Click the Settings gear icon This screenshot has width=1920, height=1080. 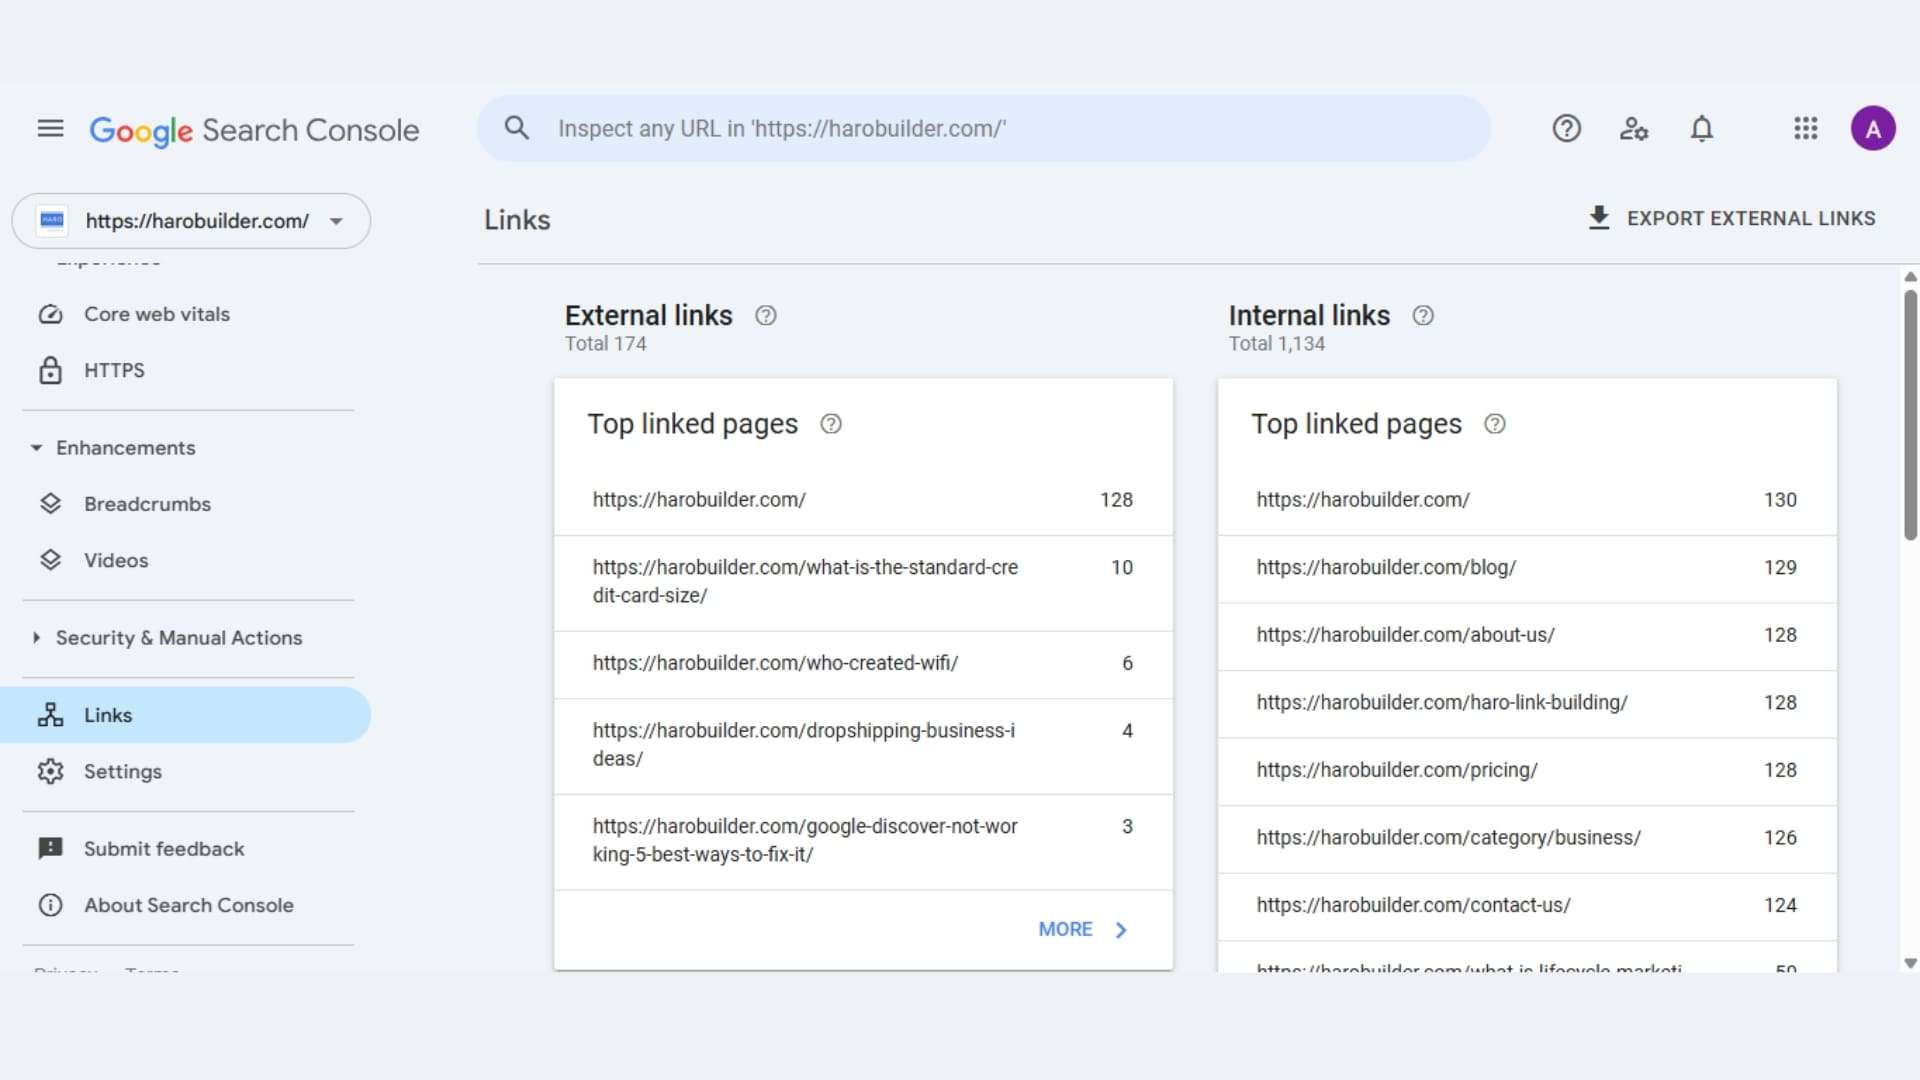click(51, 771)
